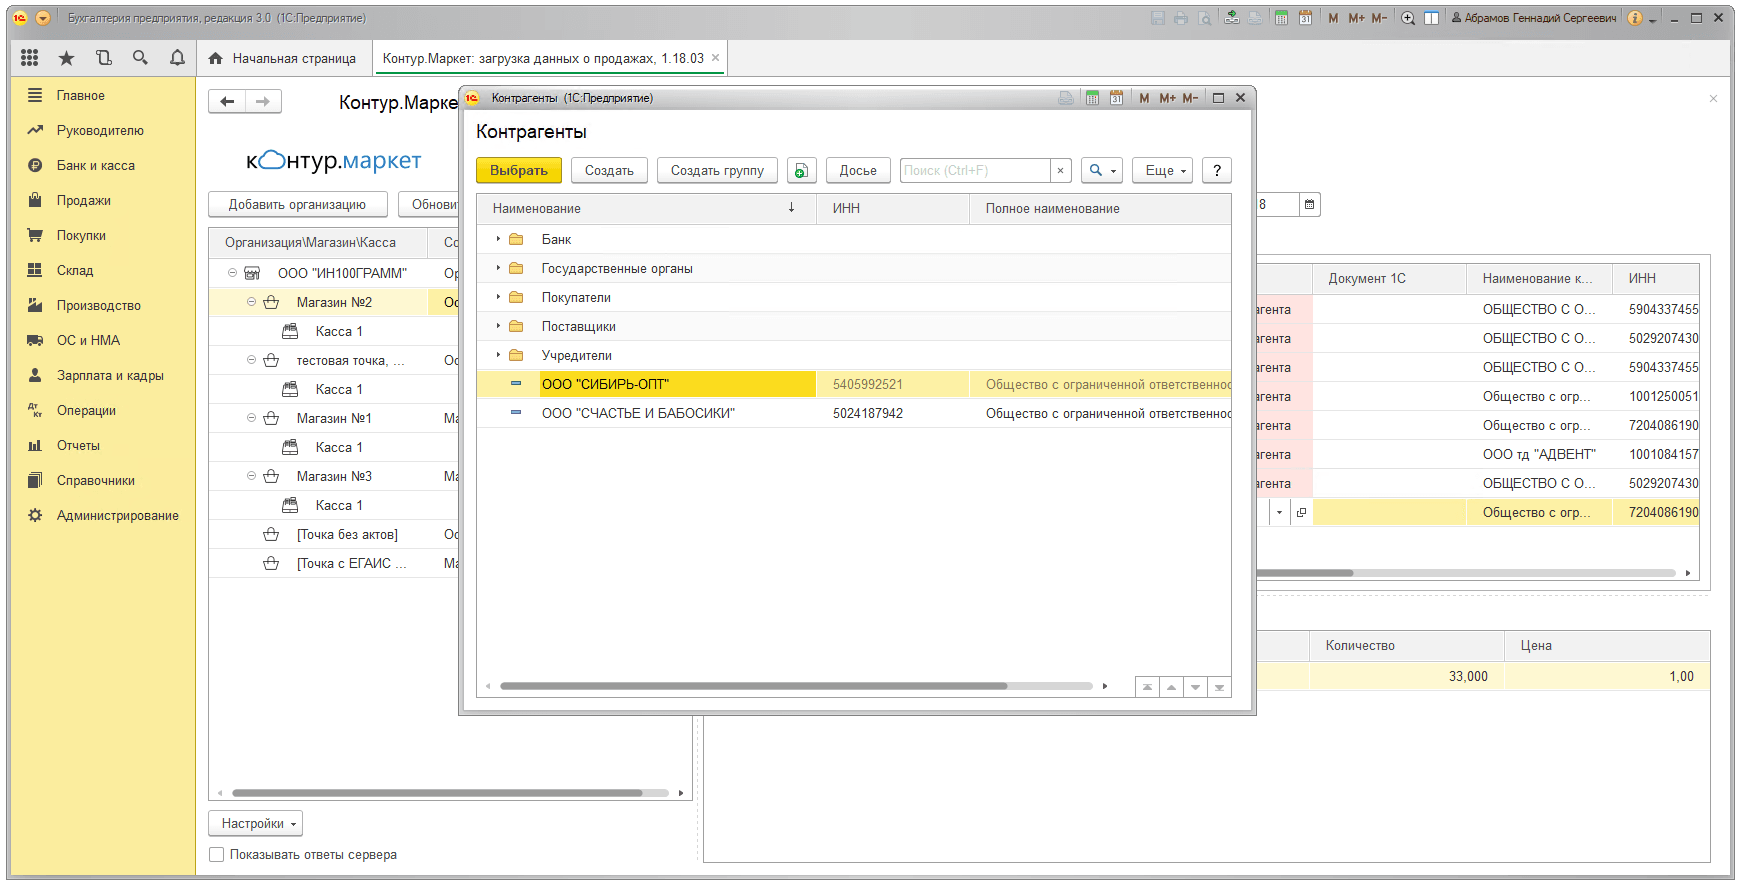Screen dimensions: 1743x886
Task: Jump to list end arrow icon
Action: tap(1219, 687)
